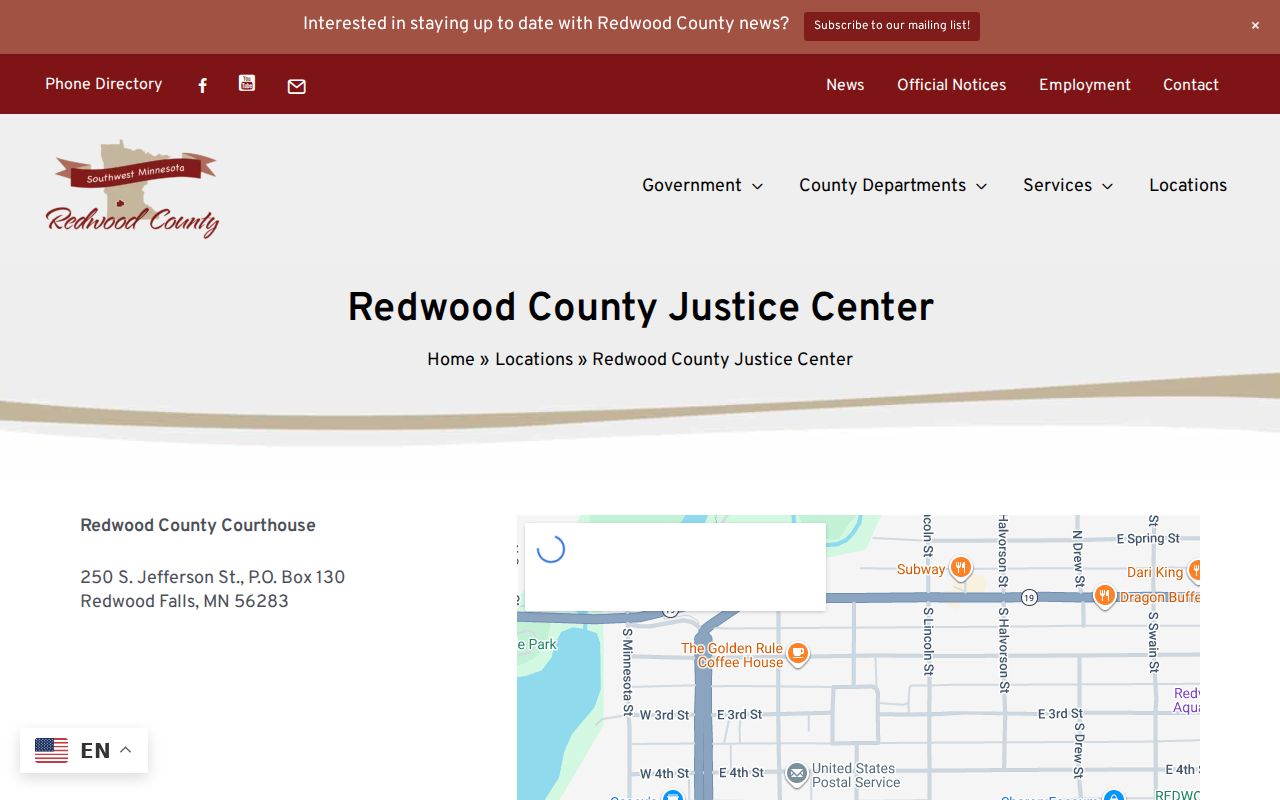
Task: Open the Phone Directory link
Action: tap(104, 84)
